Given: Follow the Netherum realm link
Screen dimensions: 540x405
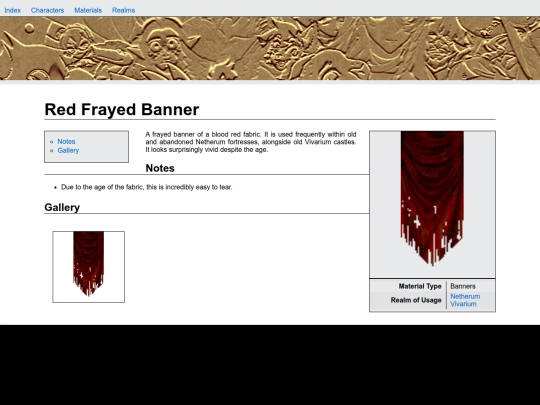Looking at the screenshot, I should [465, 297].
